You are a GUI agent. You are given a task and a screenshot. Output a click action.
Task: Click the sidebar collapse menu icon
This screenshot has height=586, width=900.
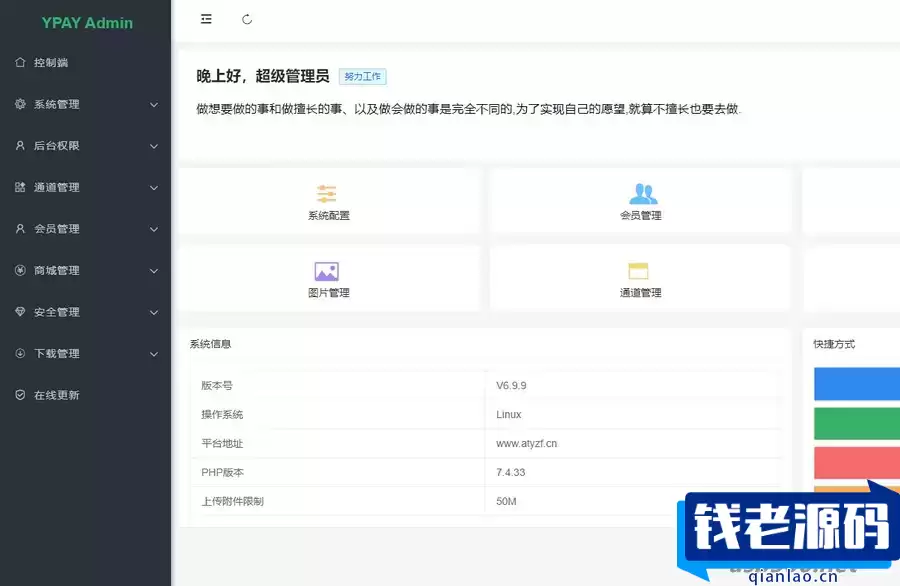point(206,19)
